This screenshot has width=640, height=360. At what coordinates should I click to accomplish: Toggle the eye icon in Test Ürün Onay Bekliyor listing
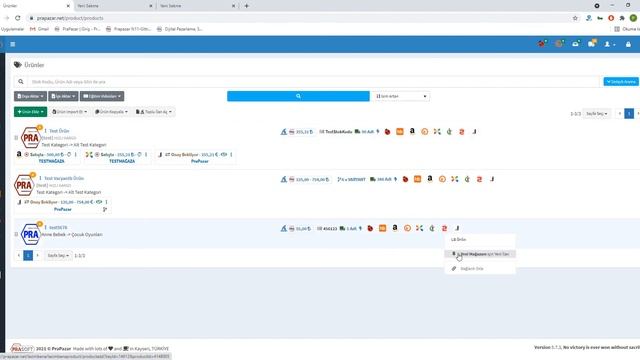224,155
